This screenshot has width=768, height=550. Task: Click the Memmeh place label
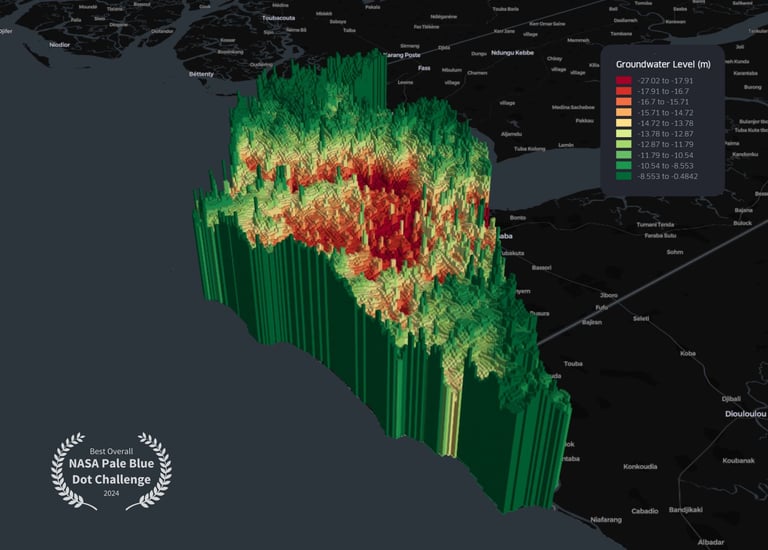(x=578, y=40)
